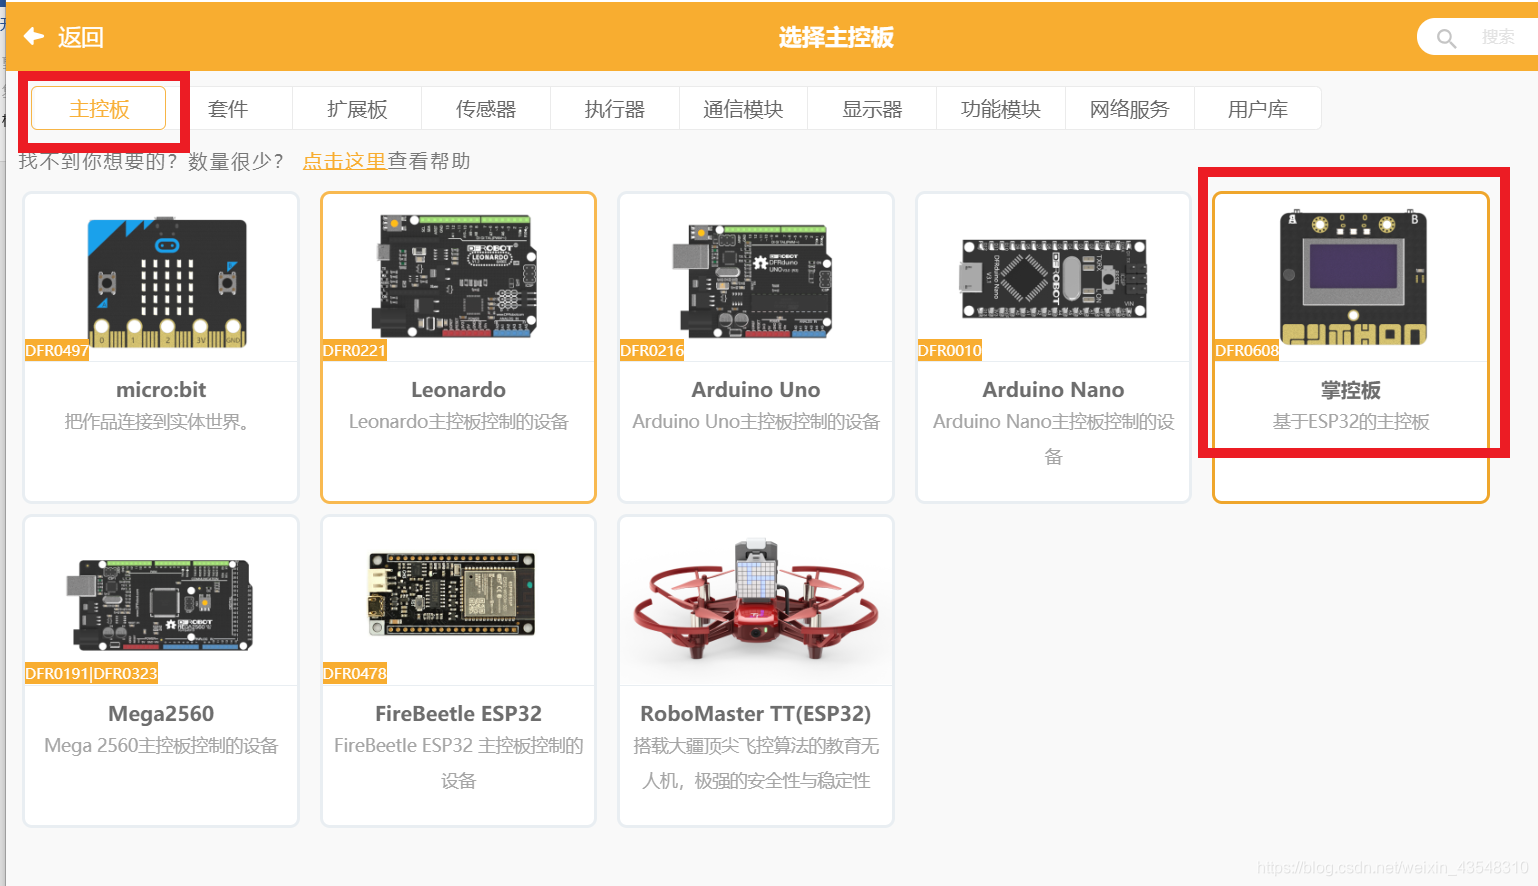Open the 执行器 actuators tab
This screenshot has width=1538, height=886.
coord(614,108)
